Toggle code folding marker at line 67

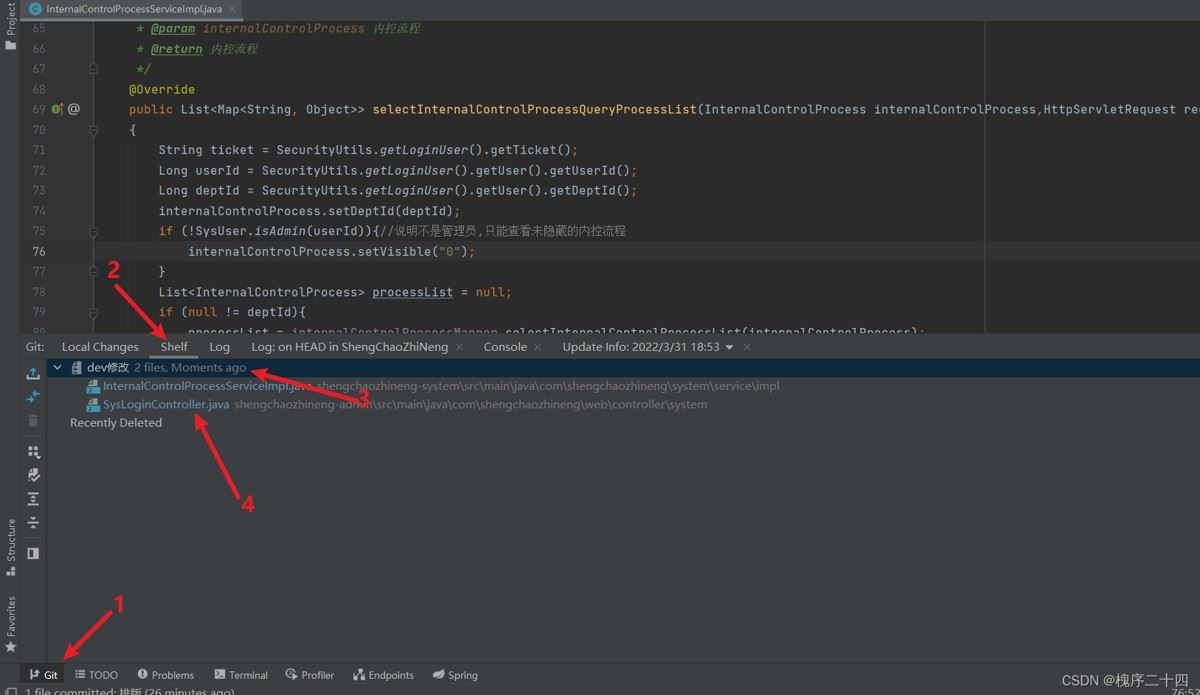click(93, 69)
